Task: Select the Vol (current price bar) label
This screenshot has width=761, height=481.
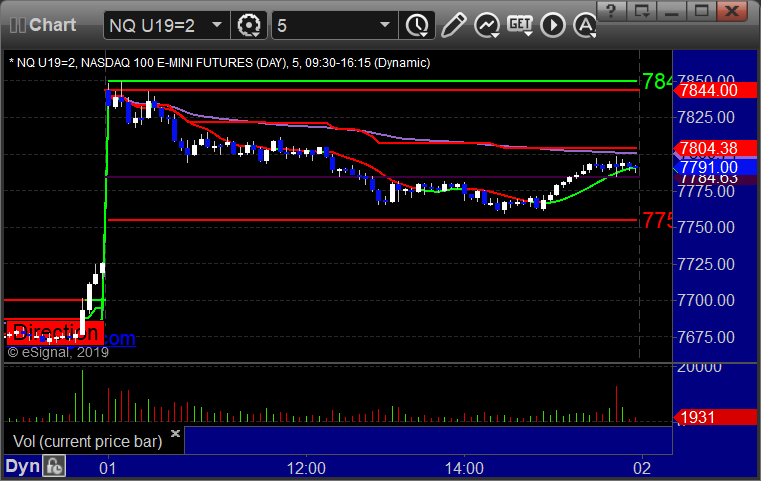Action: (87, 441)
